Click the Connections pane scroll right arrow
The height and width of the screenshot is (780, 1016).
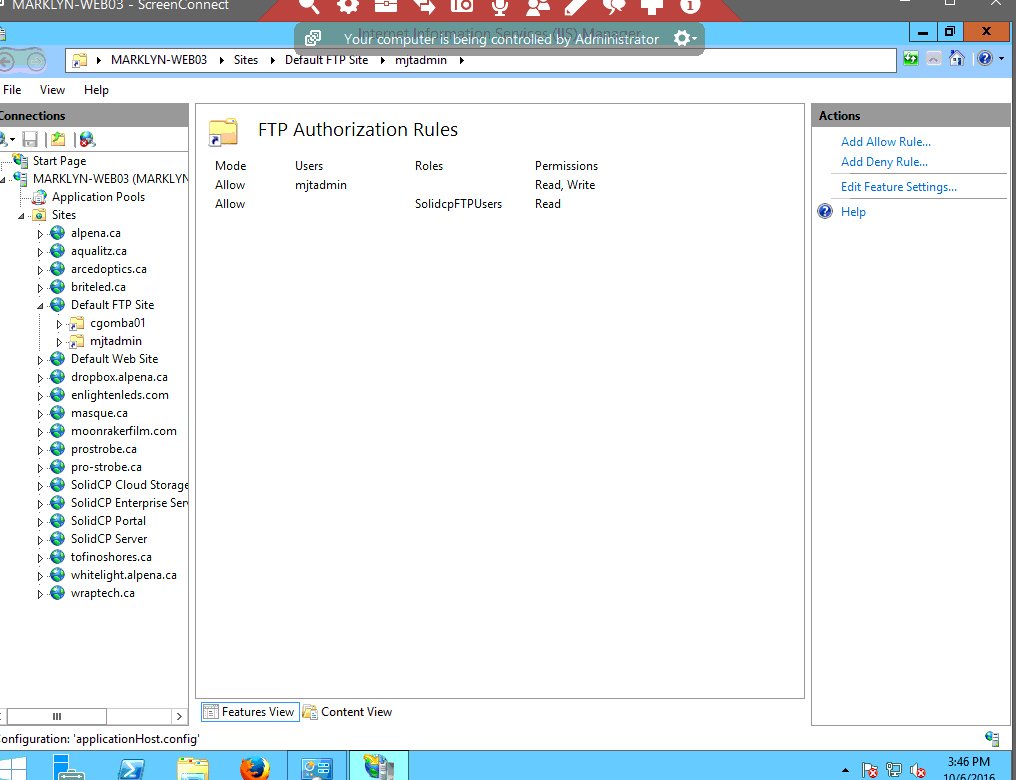pyautogui.click(x=179, y=717)
